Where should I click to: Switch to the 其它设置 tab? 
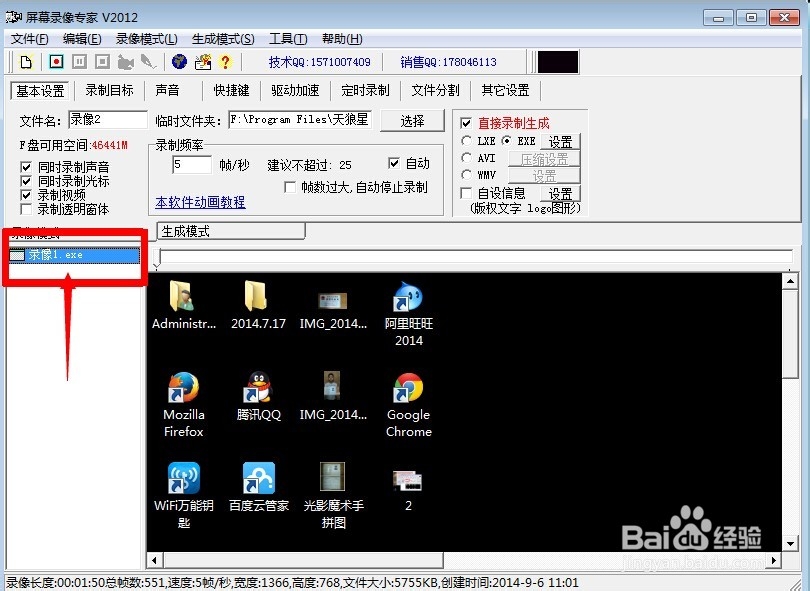(x=506, y=90)
